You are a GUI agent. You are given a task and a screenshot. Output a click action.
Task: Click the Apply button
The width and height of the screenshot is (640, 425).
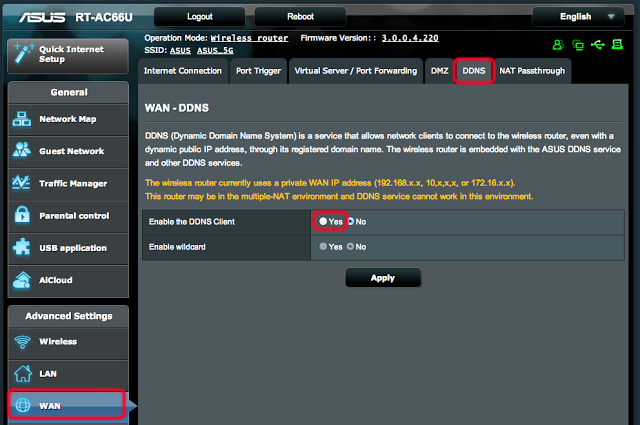pos(383,278)
